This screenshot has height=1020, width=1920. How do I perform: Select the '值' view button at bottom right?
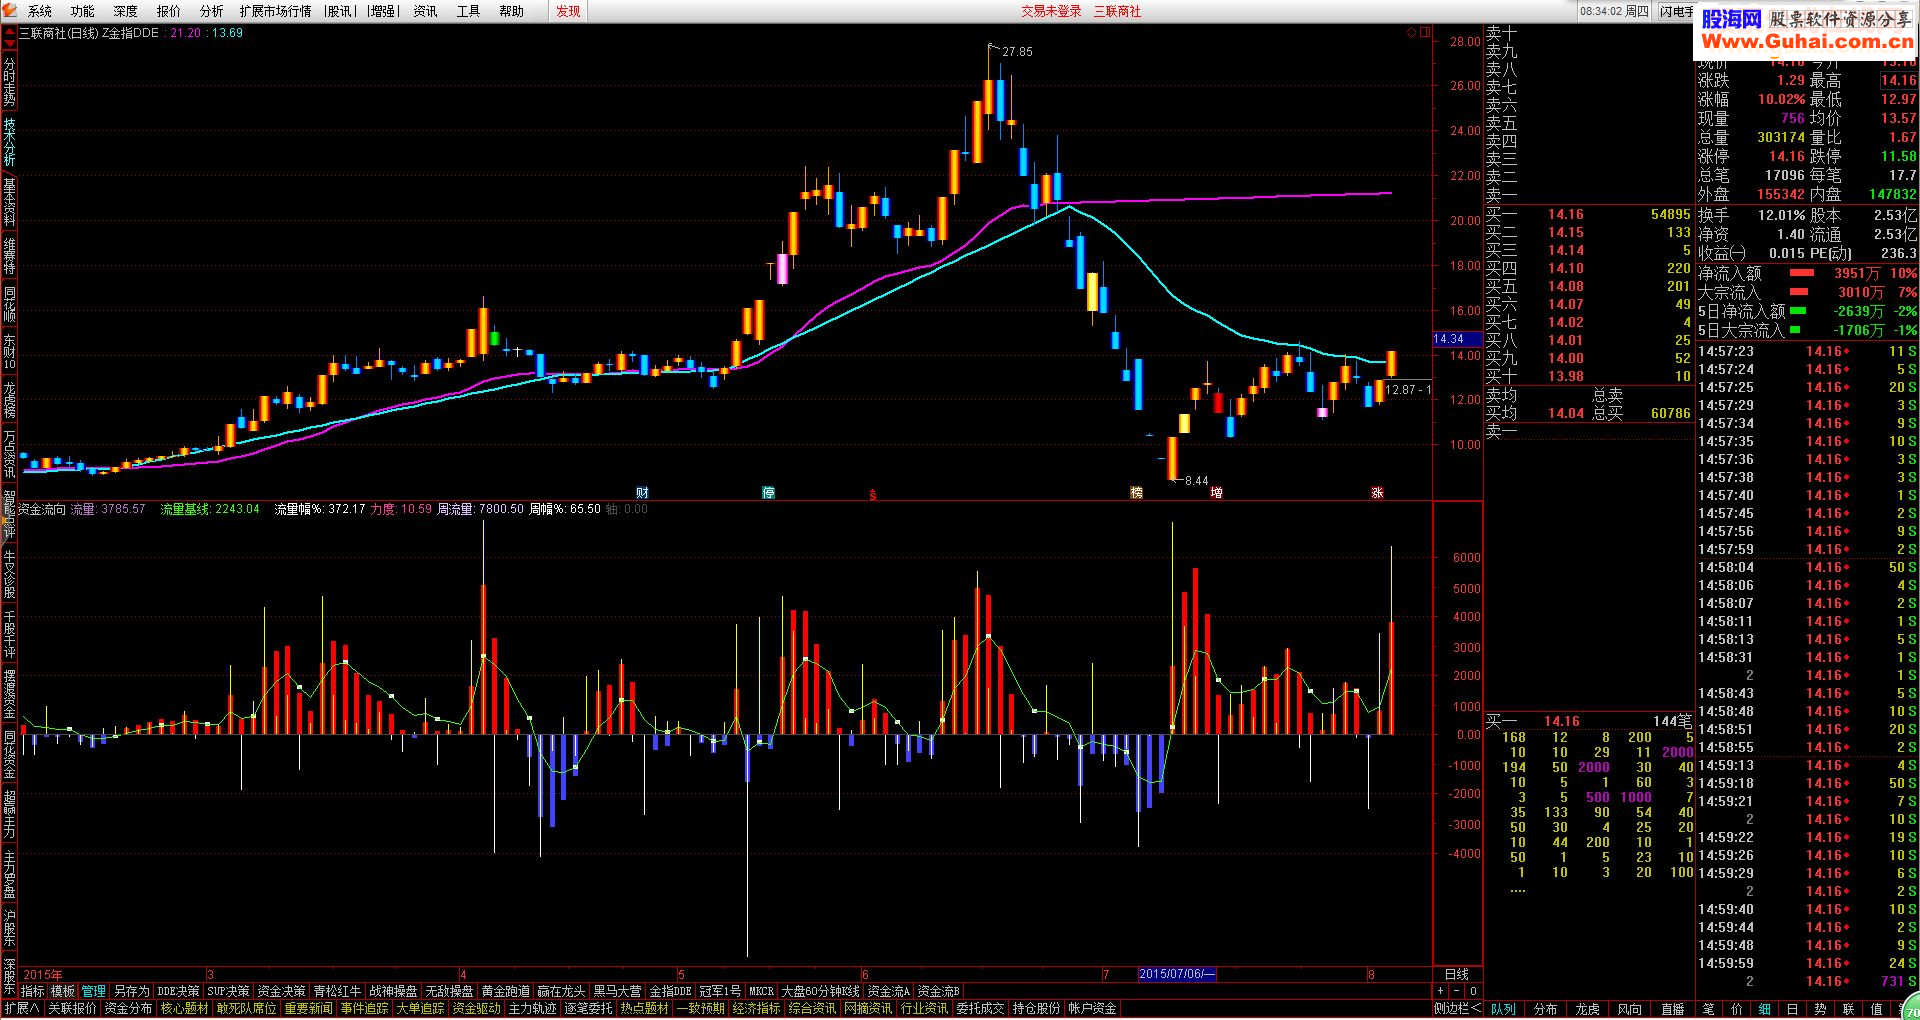pos(1876,1009)
